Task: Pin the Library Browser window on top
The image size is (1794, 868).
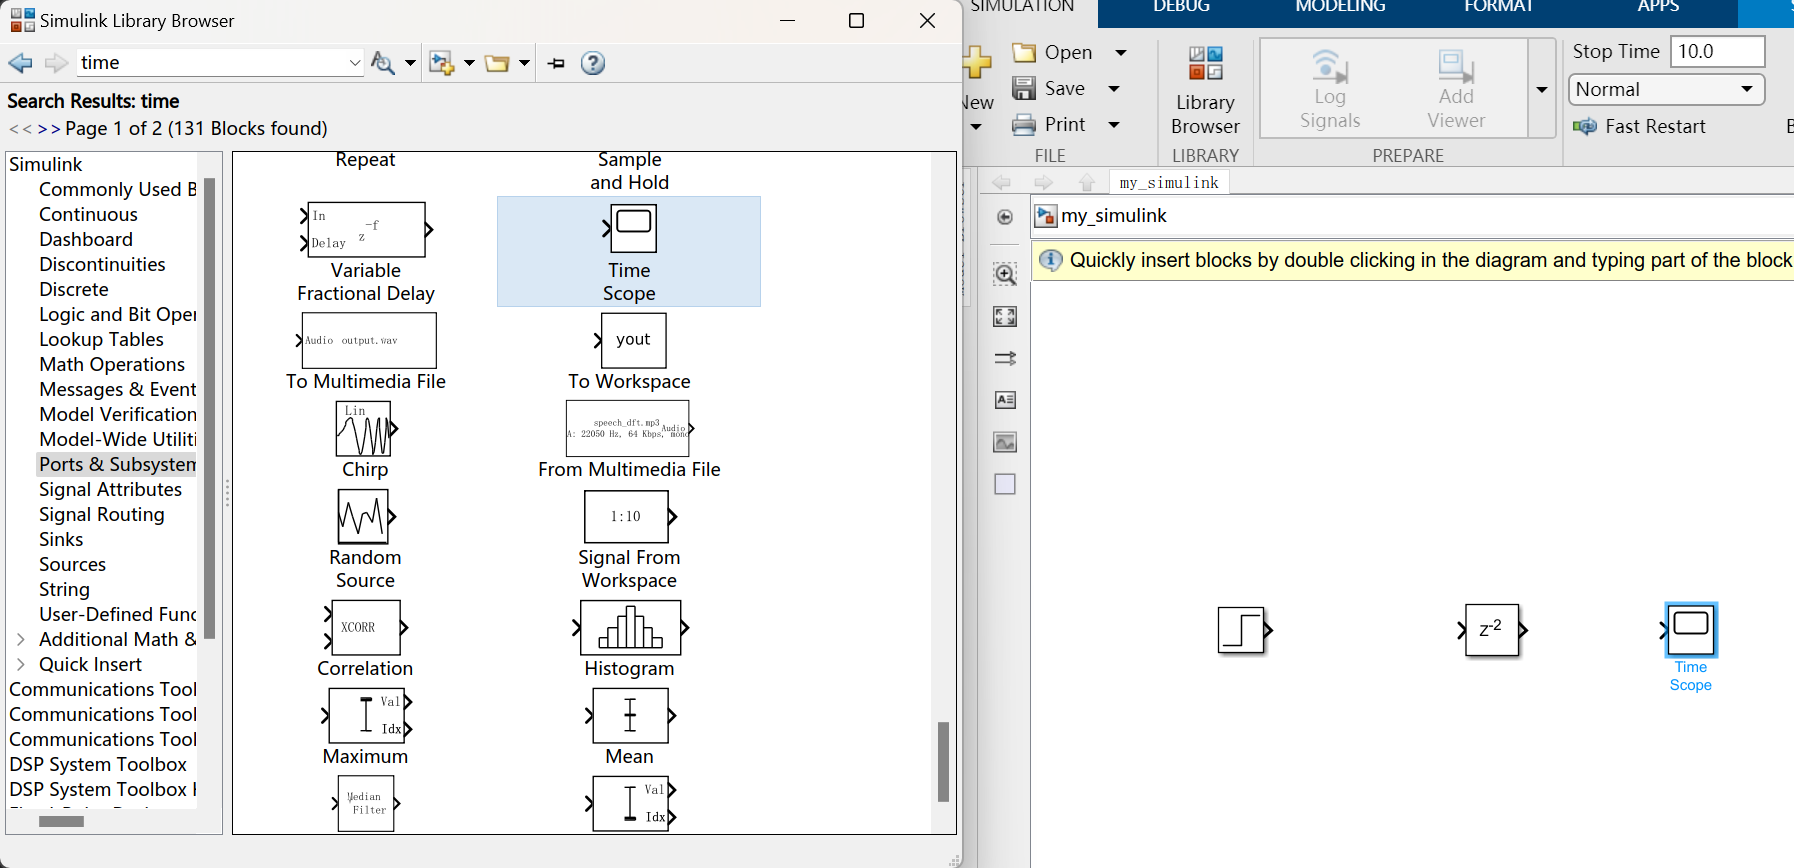Action: (x=557, y=63)
